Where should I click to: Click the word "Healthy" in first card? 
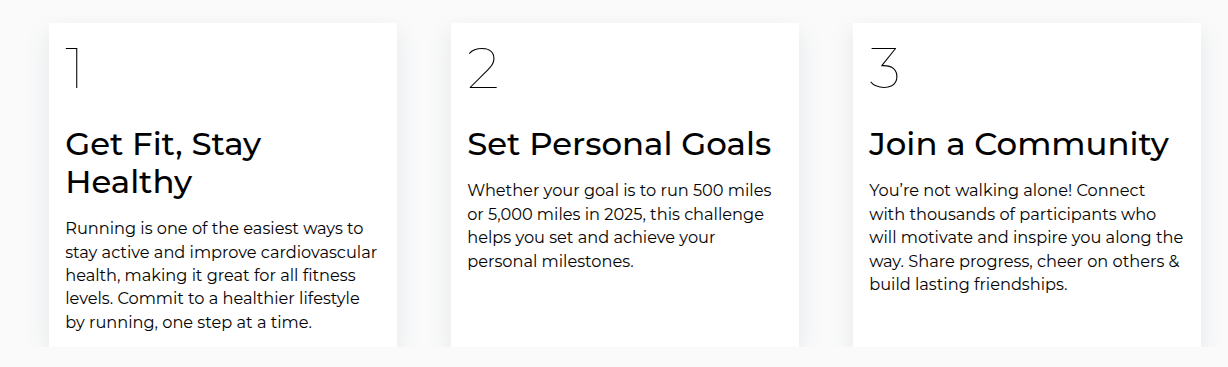pos(129,183)
